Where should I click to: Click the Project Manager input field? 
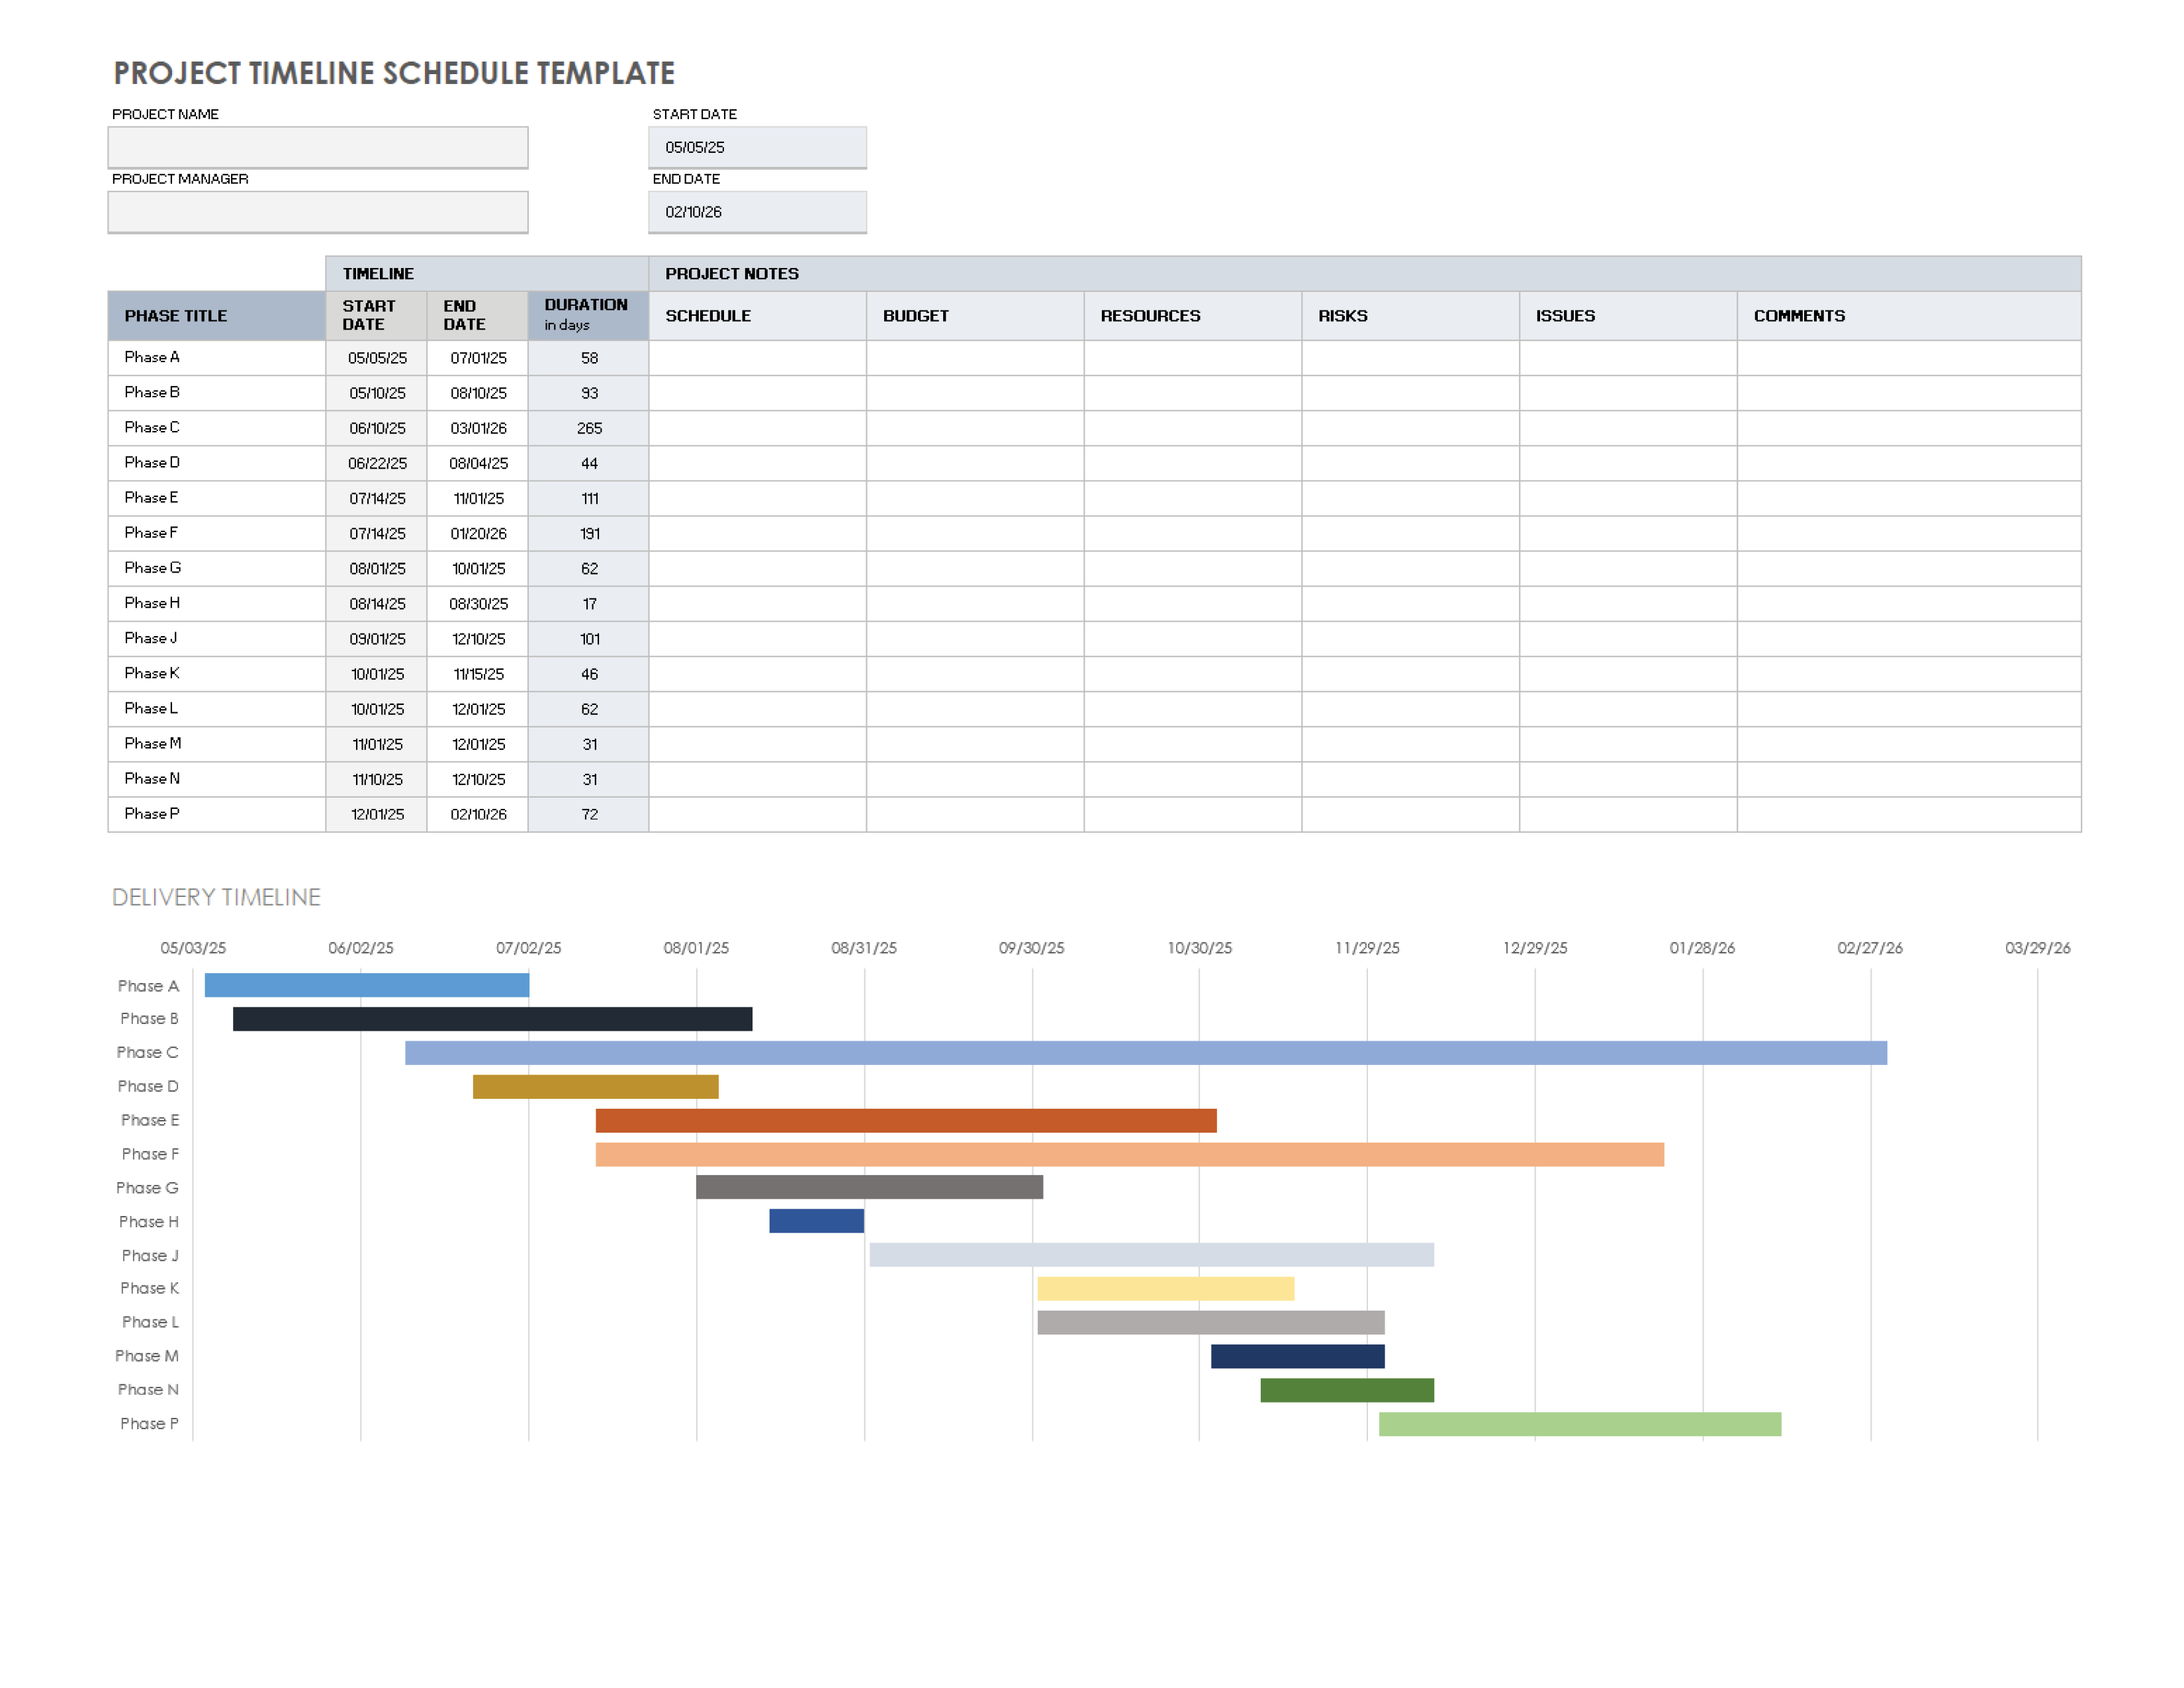coord(318,212)
